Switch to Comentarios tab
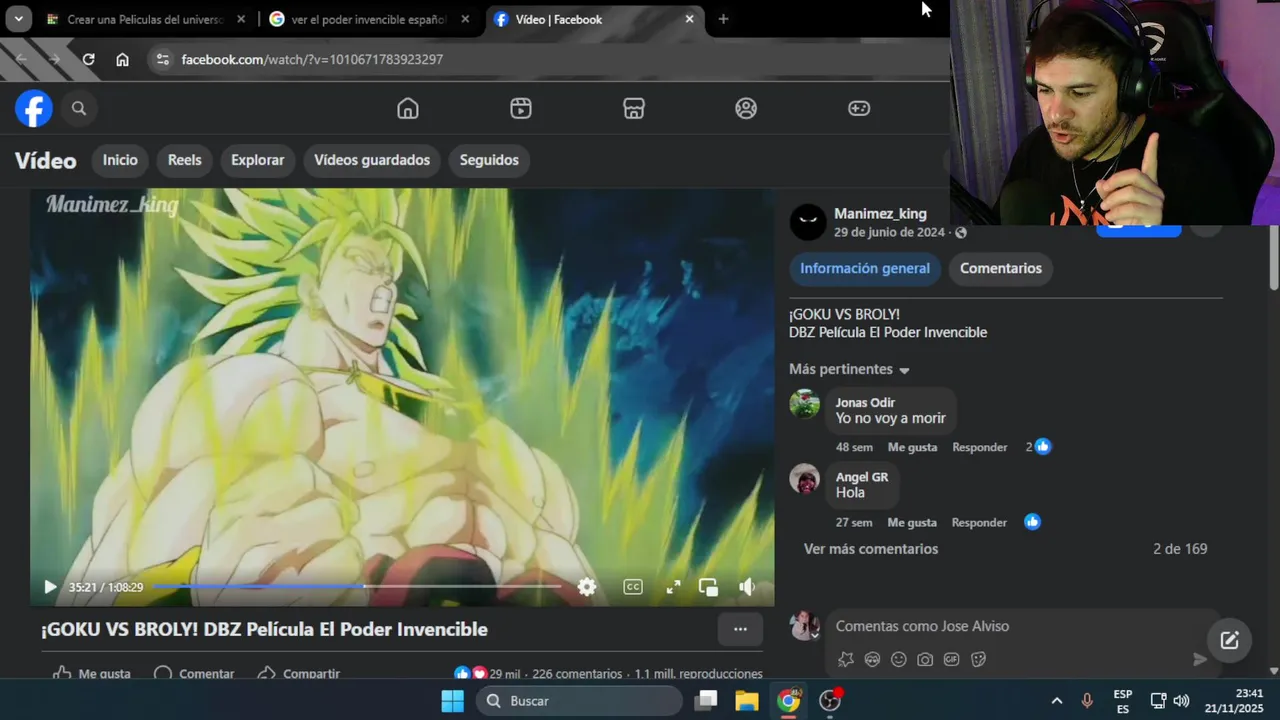 tap(1001, 268)
